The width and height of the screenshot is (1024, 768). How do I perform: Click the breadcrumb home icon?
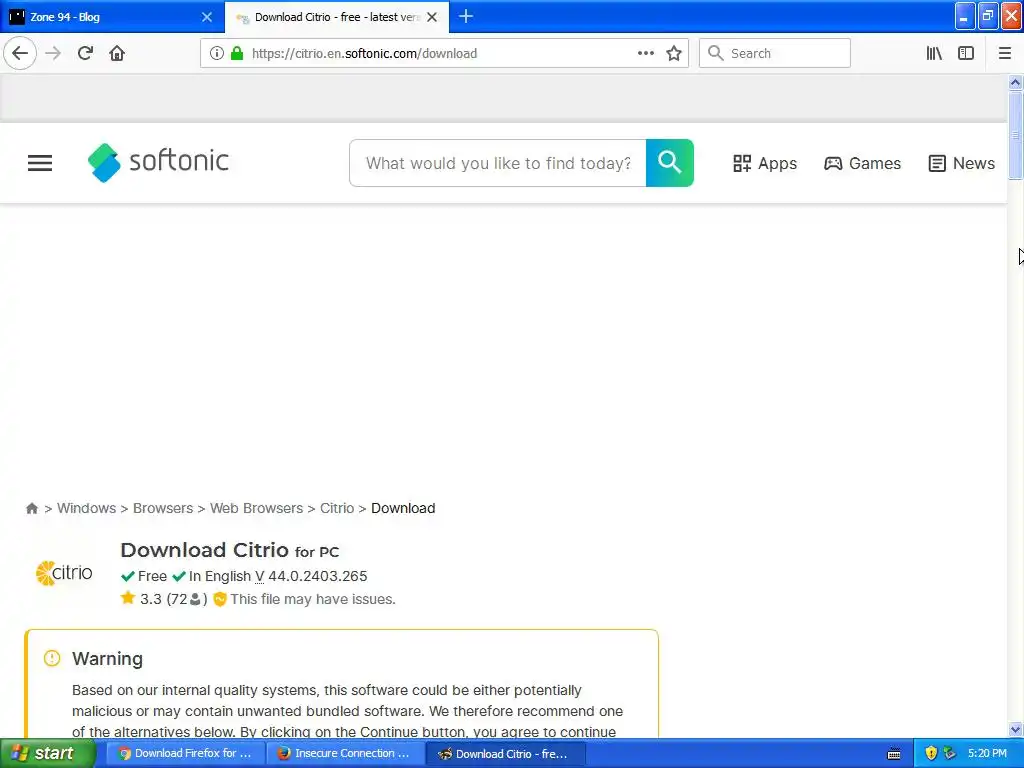[31, 508]
